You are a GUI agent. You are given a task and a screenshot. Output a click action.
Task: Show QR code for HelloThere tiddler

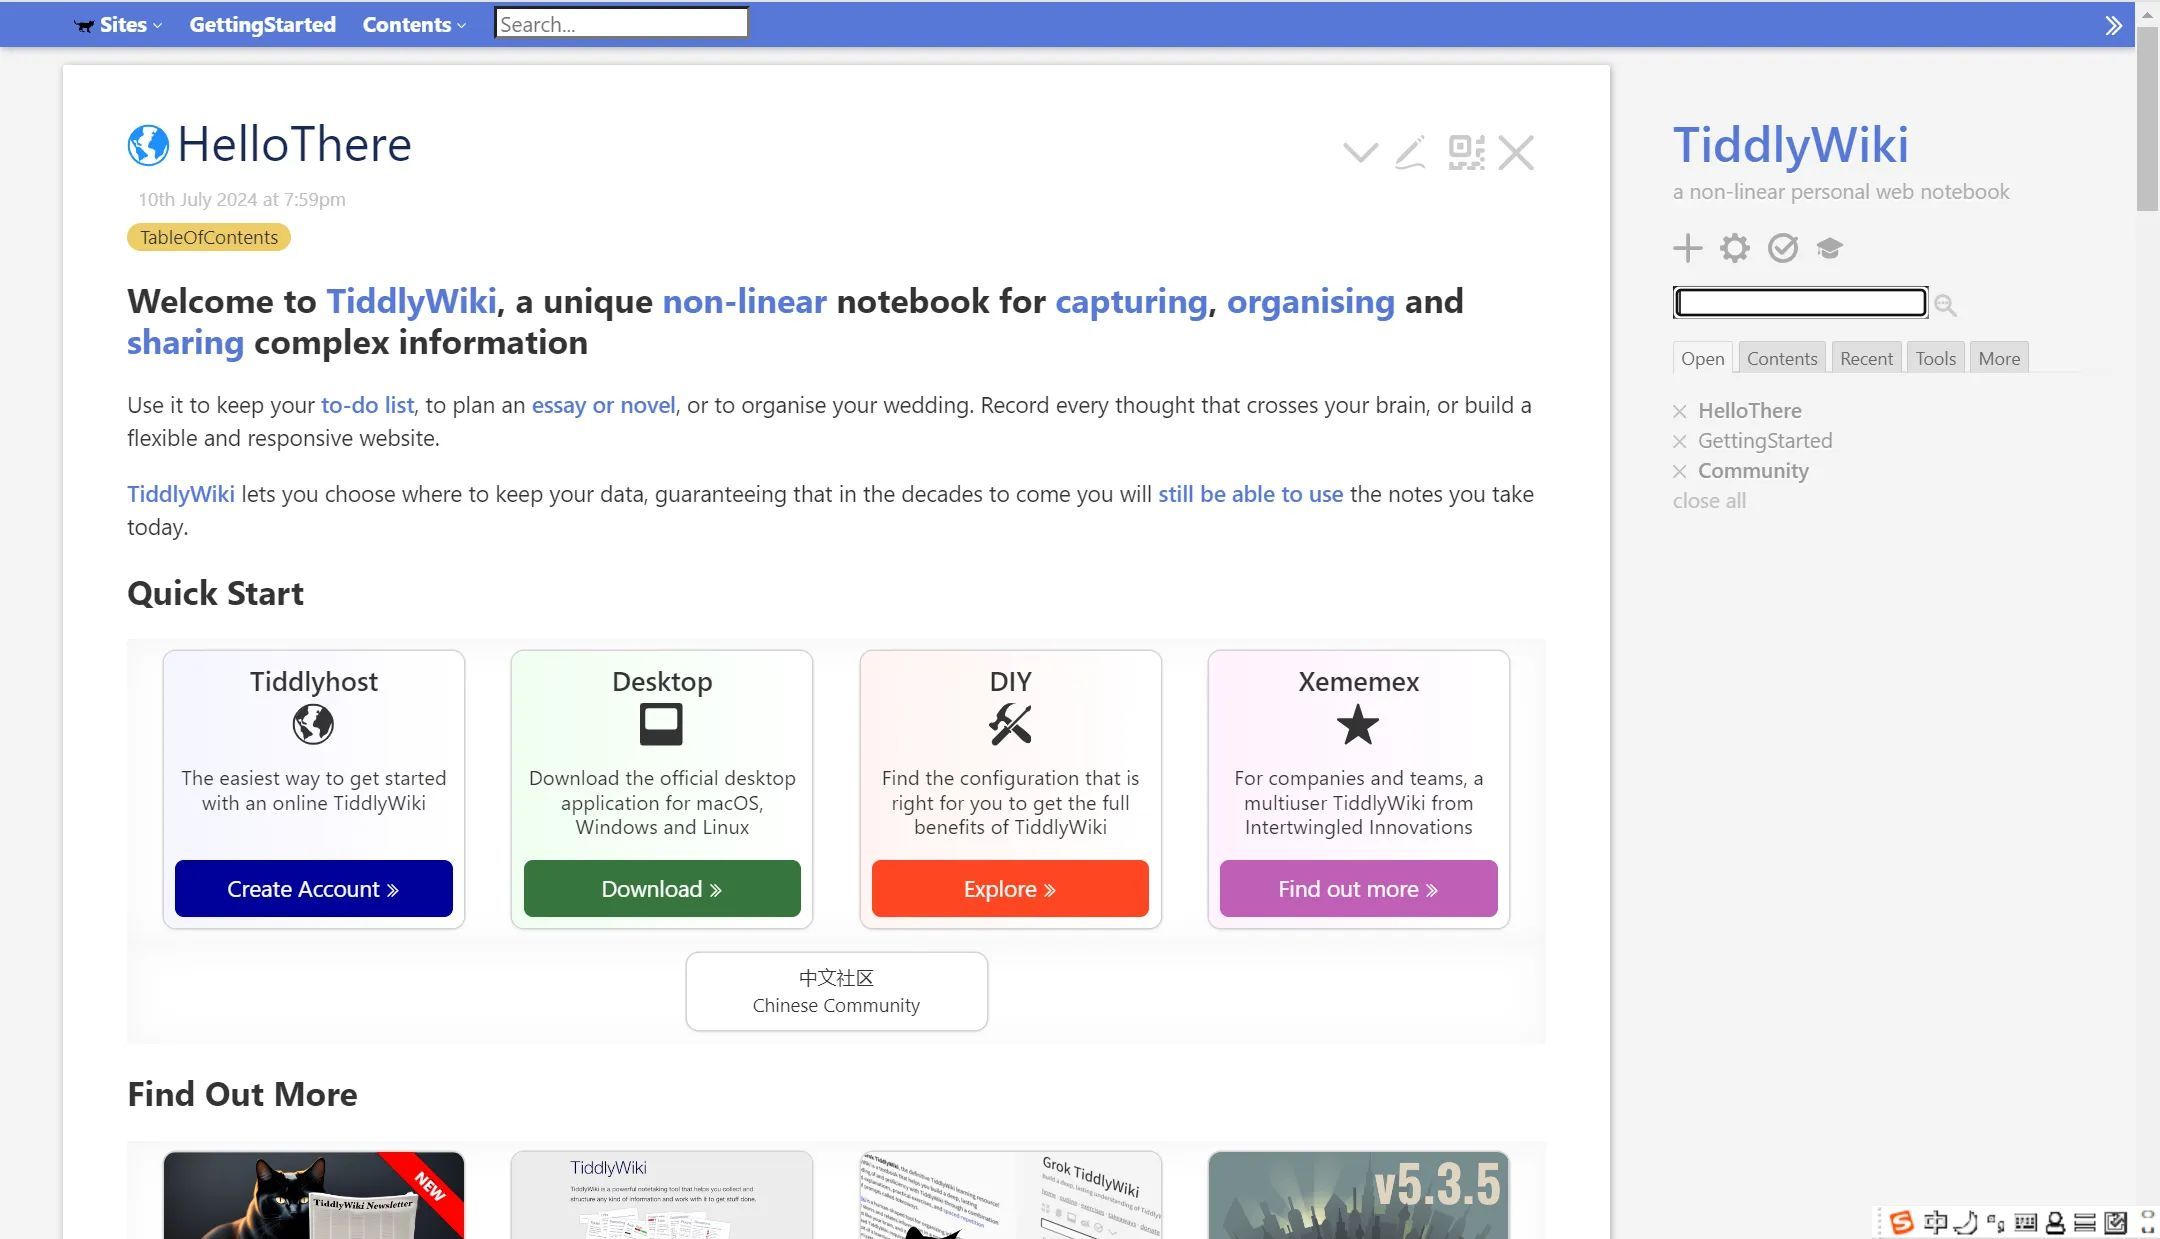click(1465, 153)
